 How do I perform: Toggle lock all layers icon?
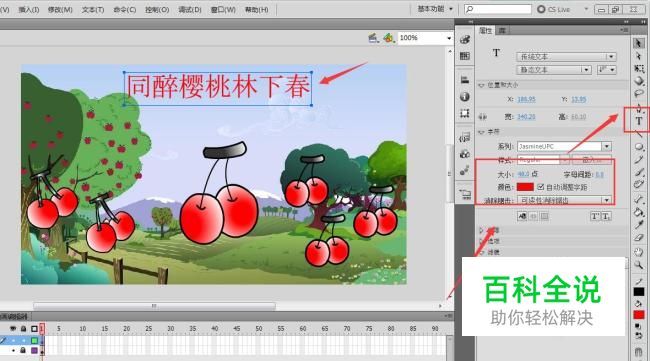(24, 329)
